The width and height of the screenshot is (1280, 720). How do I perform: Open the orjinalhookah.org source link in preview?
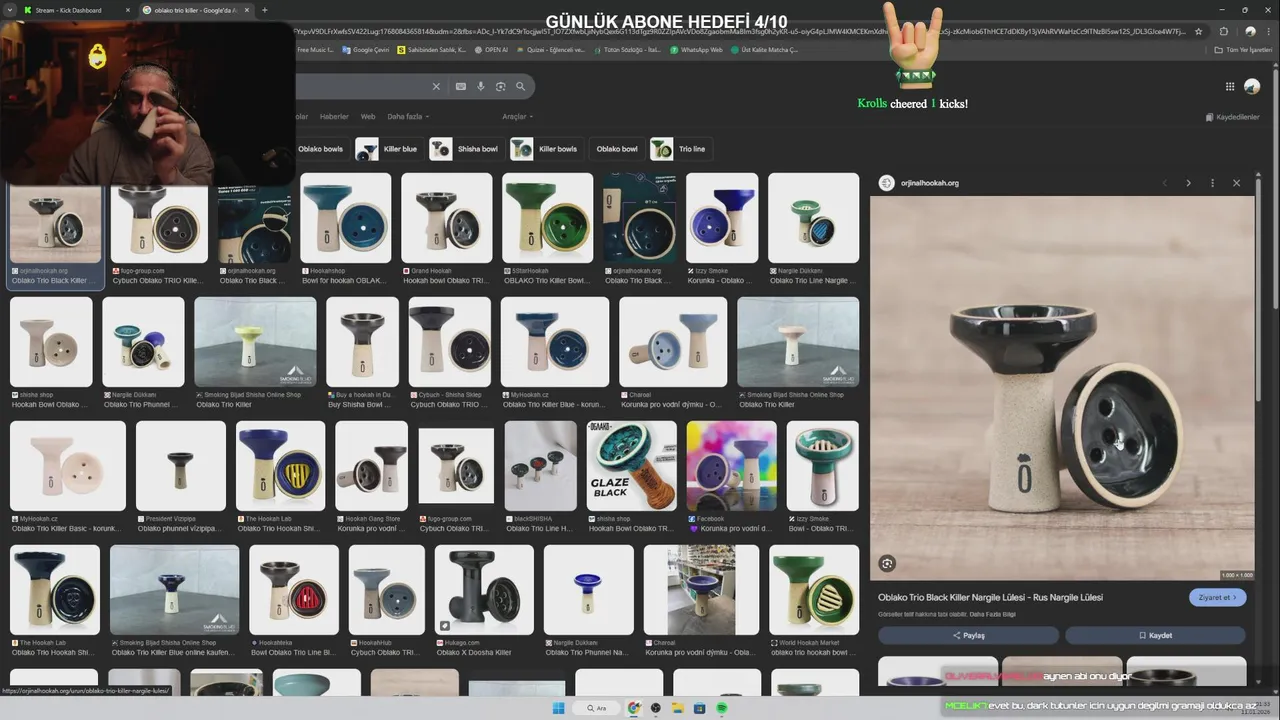tap(929, 183)
